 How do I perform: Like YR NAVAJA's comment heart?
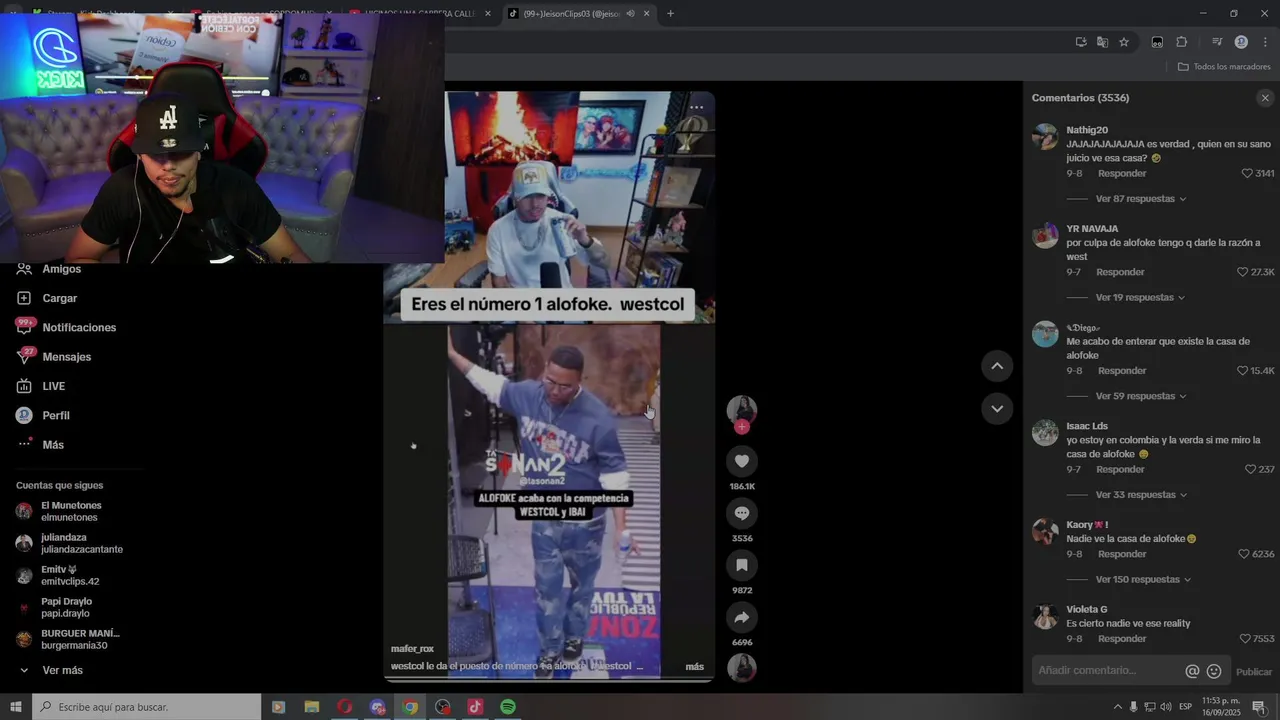click(1243, 272)
